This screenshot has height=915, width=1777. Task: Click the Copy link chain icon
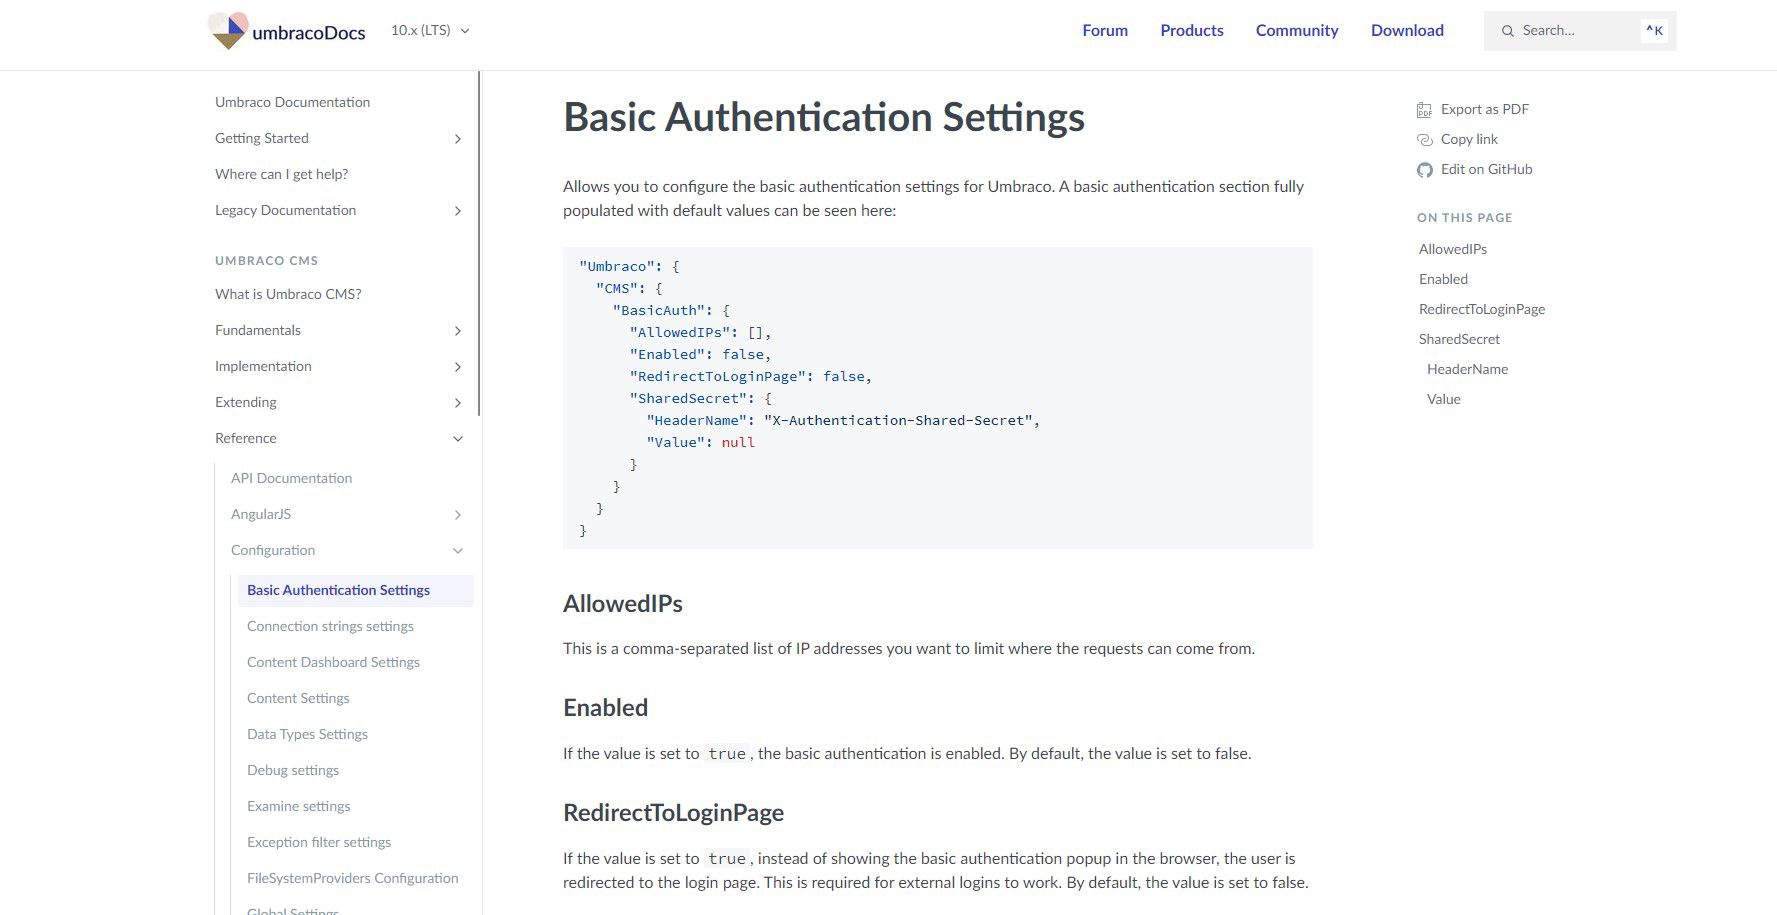pyautogui.click(x=1424, y=140)
